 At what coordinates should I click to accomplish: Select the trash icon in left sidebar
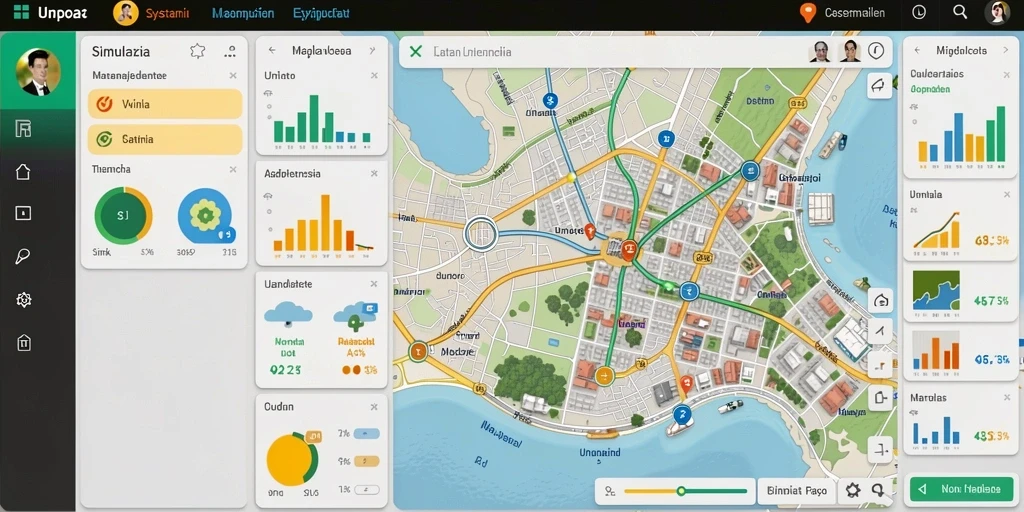click(x=24, y=342)
